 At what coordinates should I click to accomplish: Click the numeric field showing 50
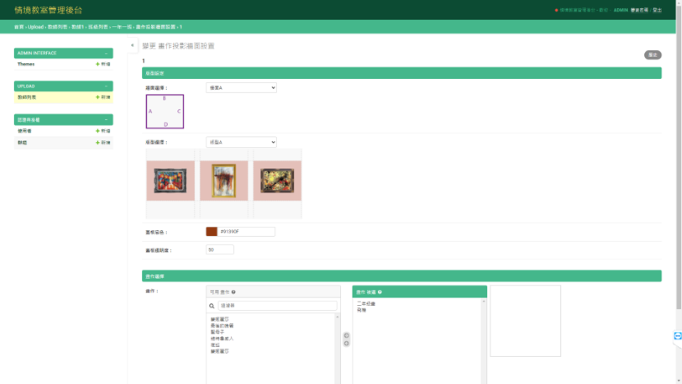click(220, 250)
